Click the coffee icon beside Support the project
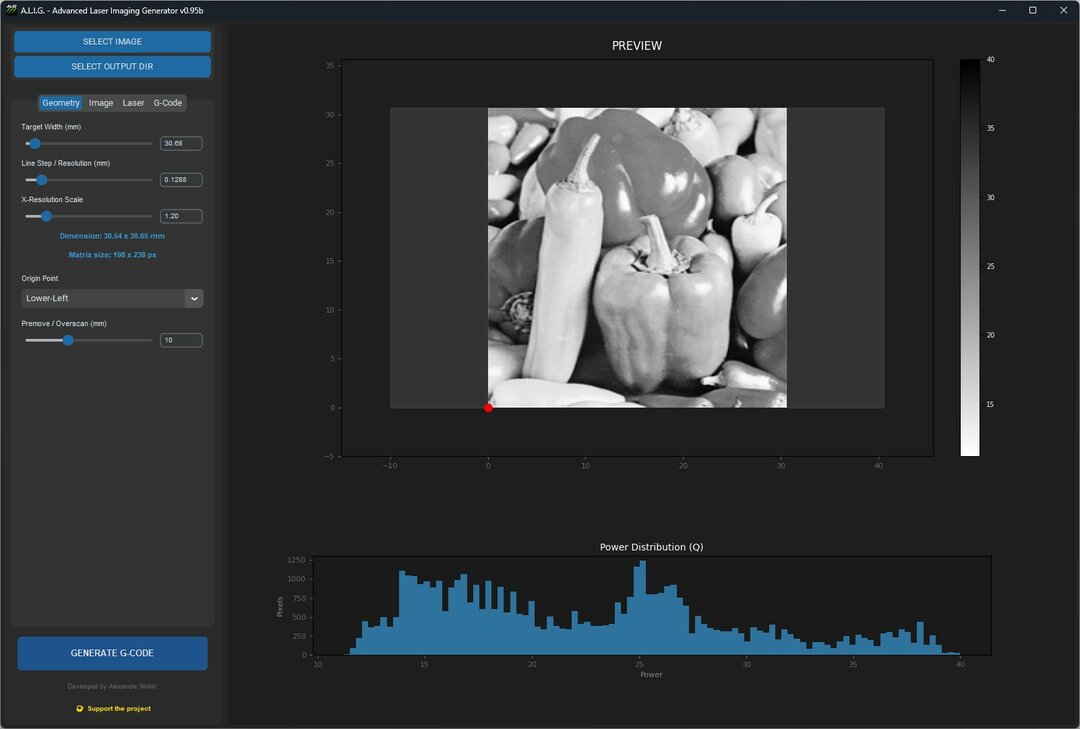 78,708
